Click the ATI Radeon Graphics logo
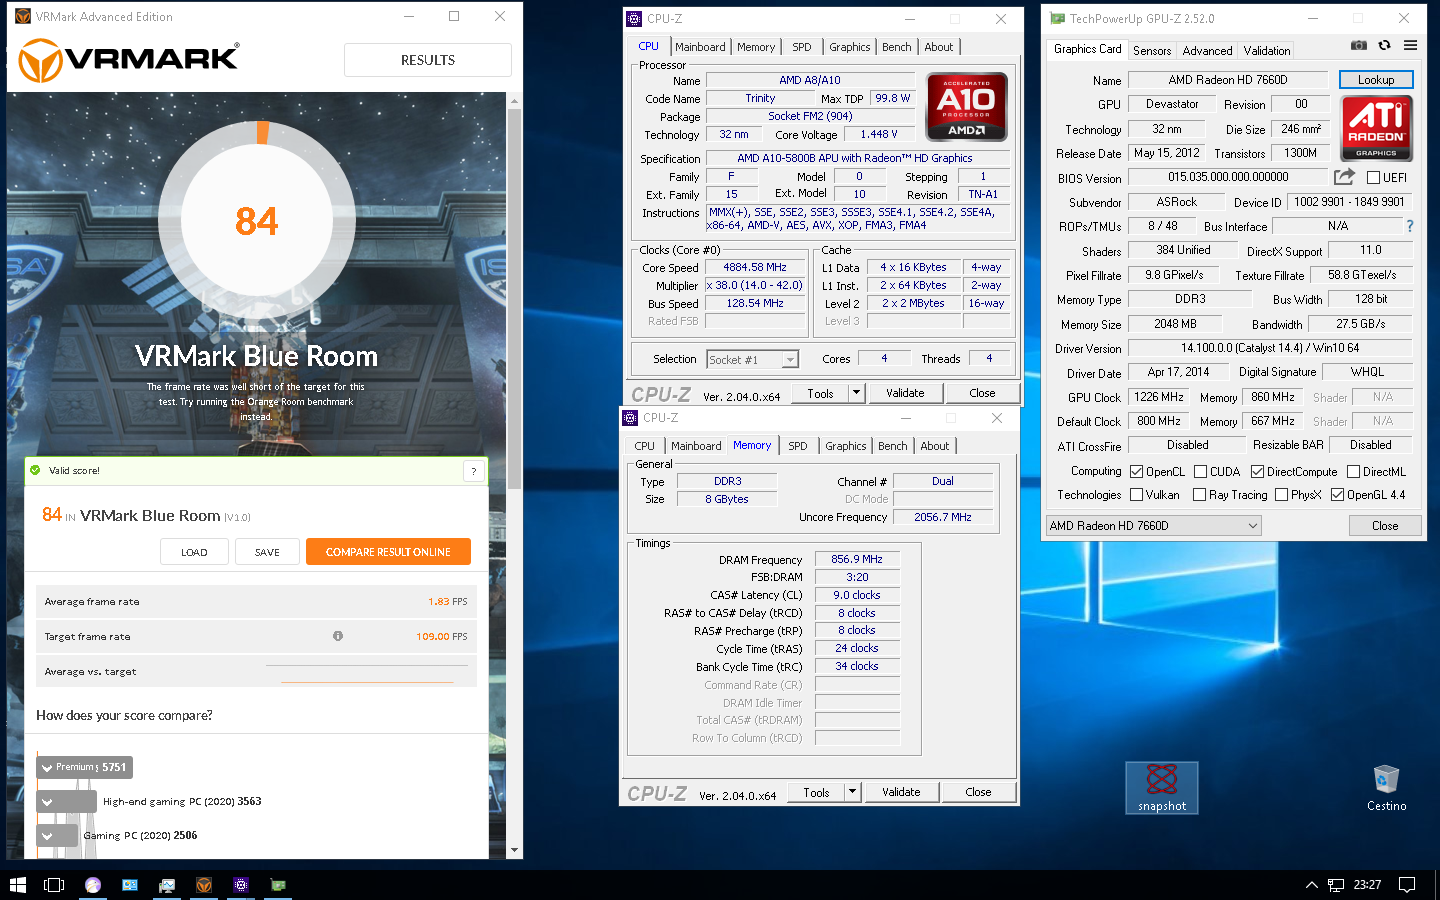Viewport: 1440px width, 900px height. [x=1376, y=128]
